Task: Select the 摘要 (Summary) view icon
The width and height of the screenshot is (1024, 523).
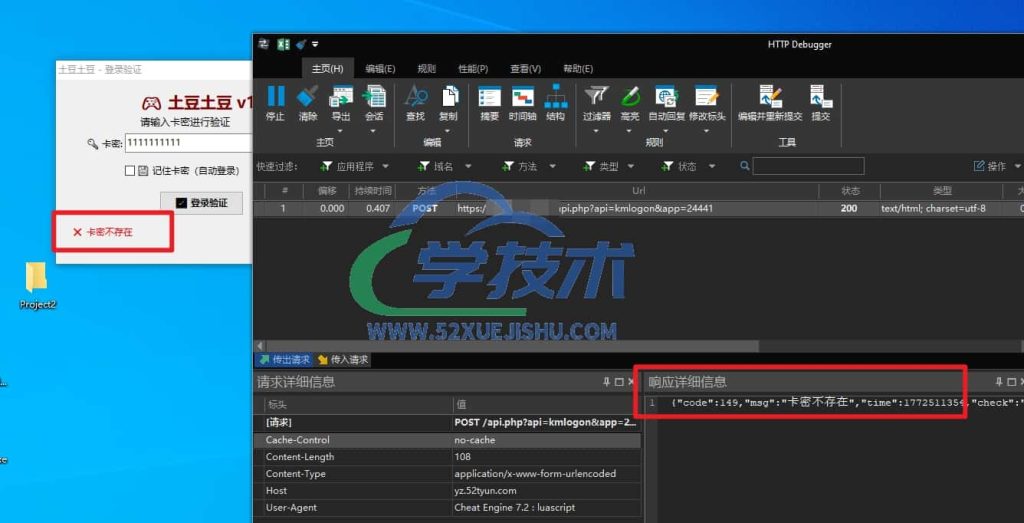Action: click(x=489, y=98)
